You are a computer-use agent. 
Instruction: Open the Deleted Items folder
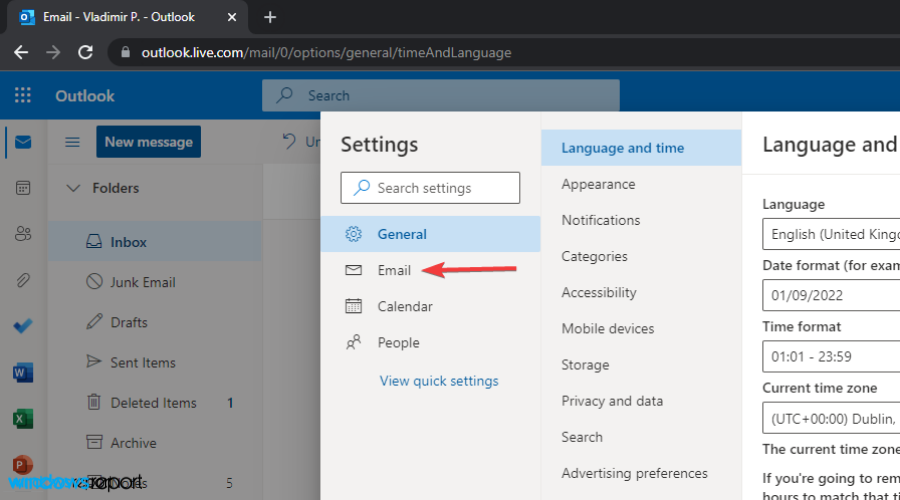155,402
